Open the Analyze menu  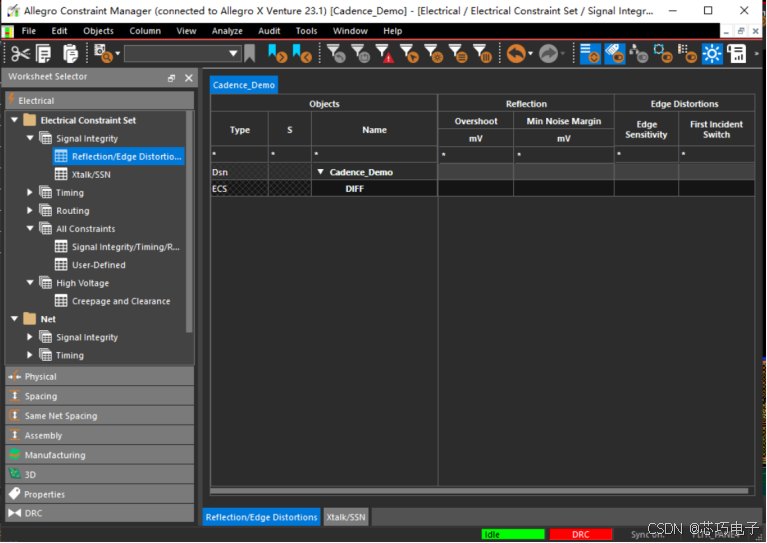click(227, 31)
